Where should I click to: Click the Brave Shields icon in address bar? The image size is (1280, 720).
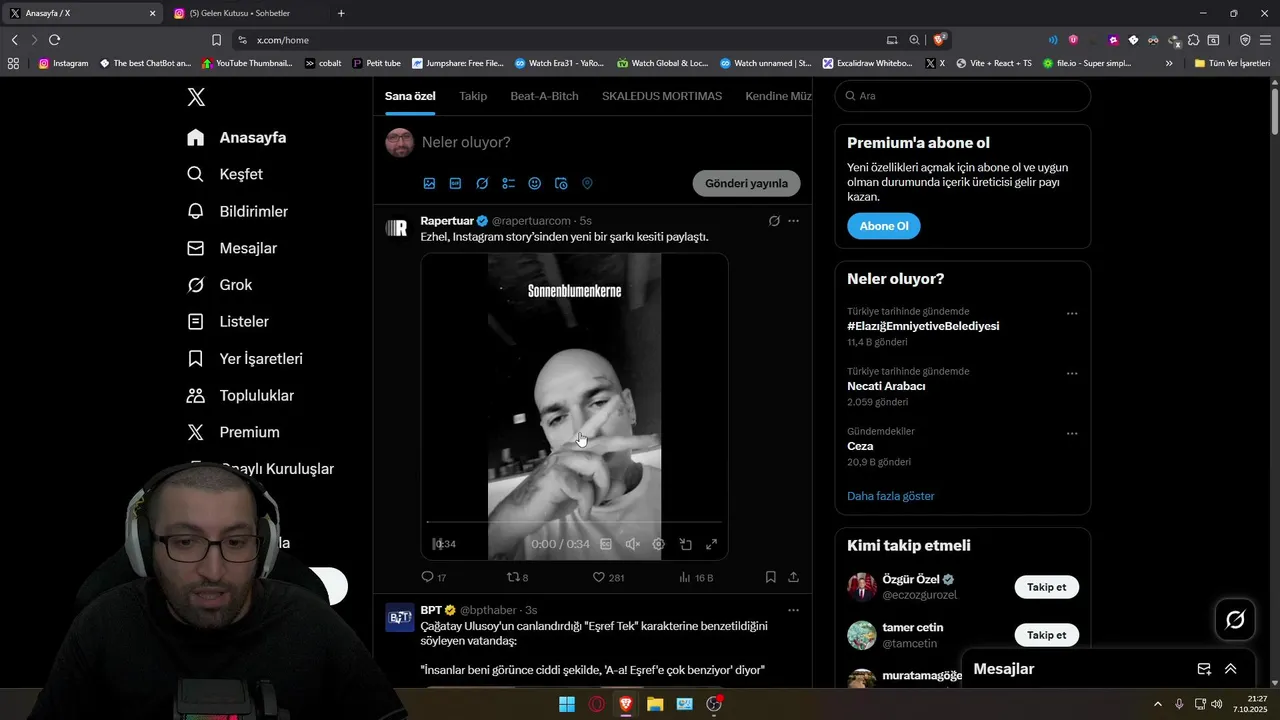click(939, 40)
